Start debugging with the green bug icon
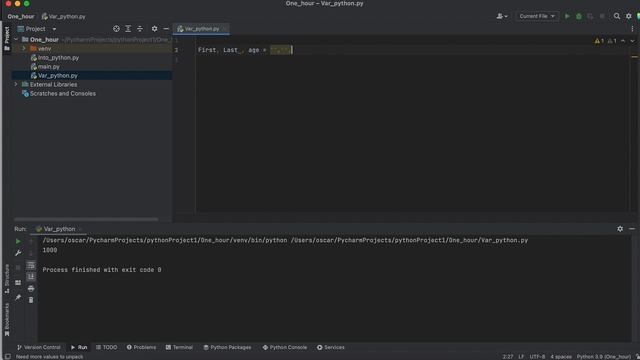The width and height of the screenshot is (640, 360). pyautogui.click(x=579, y=16)
